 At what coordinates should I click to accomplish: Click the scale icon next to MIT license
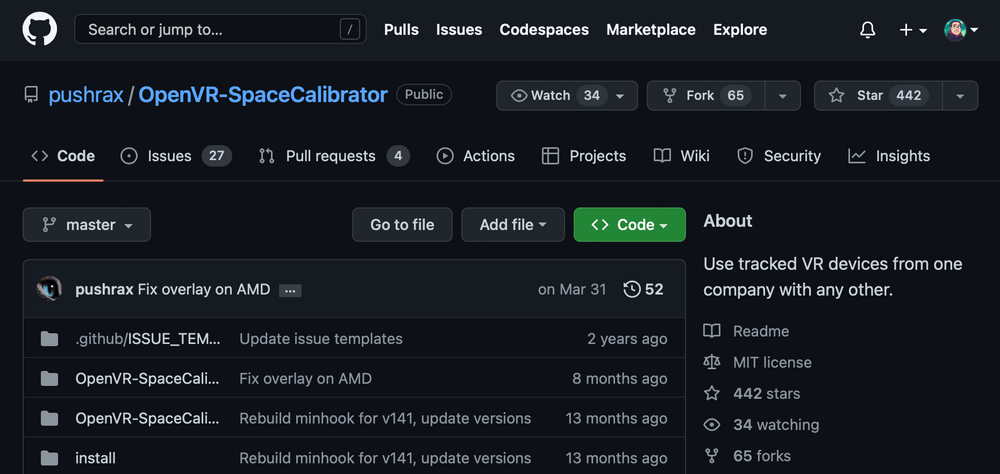coord(712,362)
